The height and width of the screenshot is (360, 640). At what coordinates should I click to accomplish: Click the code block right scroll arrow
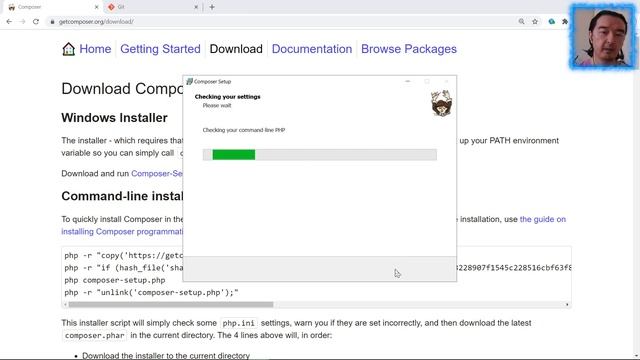tap(567, 304)
